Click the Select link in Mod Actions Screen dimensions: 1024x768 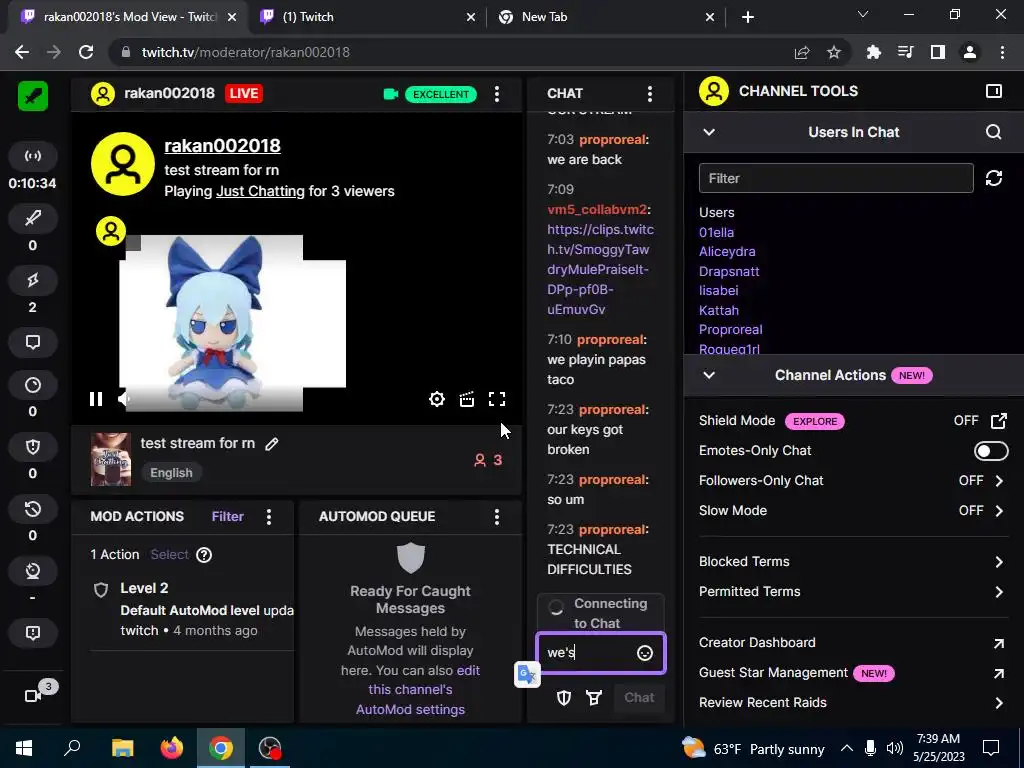coord(169,554)
